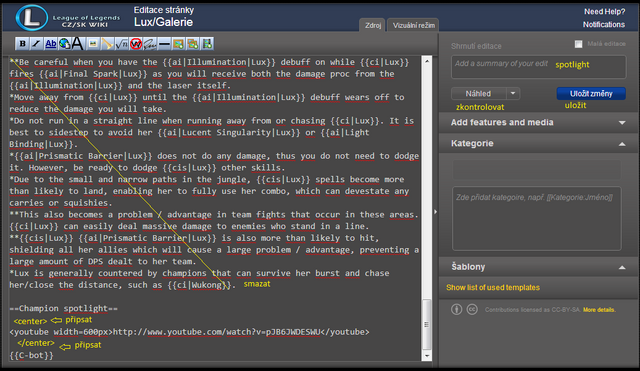The width and height of the screenshot is (640, 371).
Task: Click the category name text area
Action: (x=537, y=218)
